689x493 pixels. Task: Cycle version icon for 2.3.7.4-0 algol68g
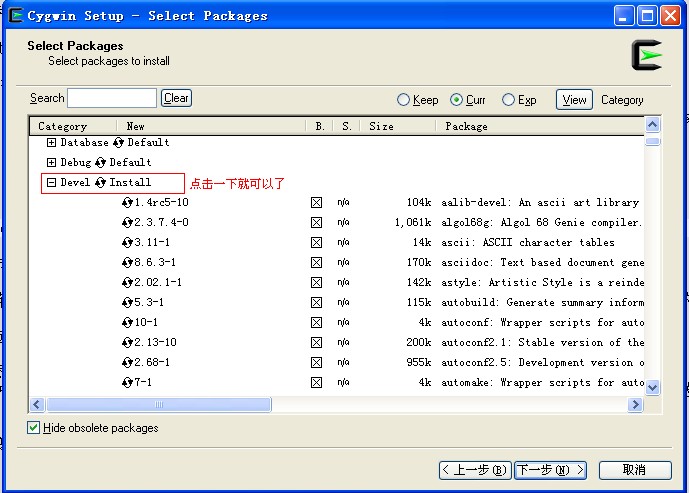click(x=127, y=222)
